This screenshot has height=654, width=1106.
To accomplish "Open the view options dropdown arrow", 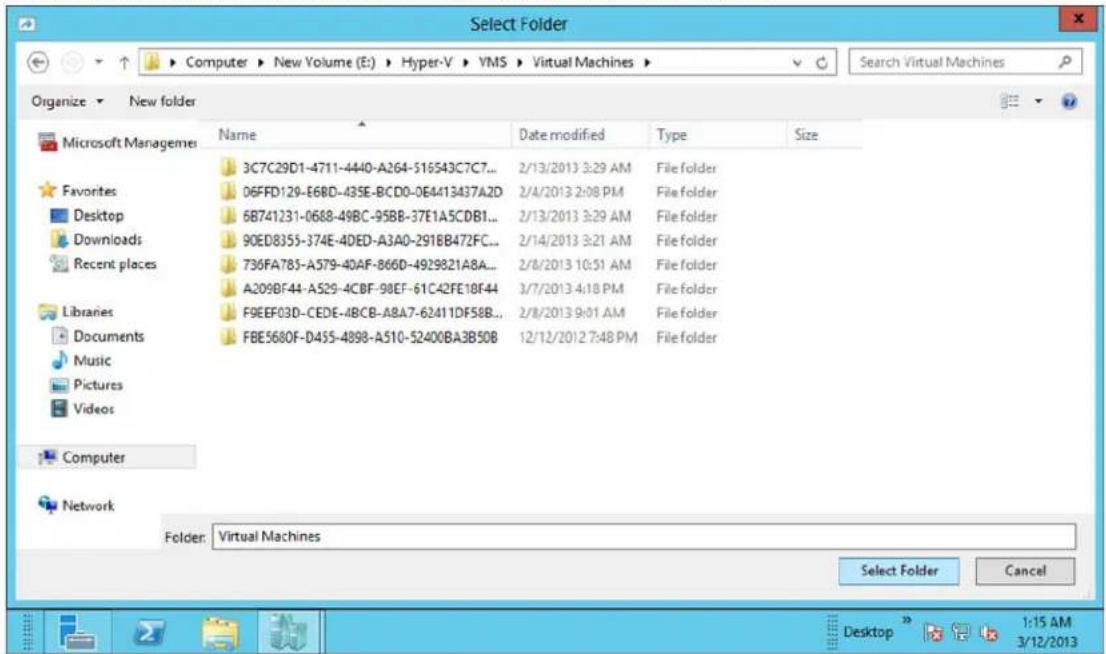I will point(1038,102).
